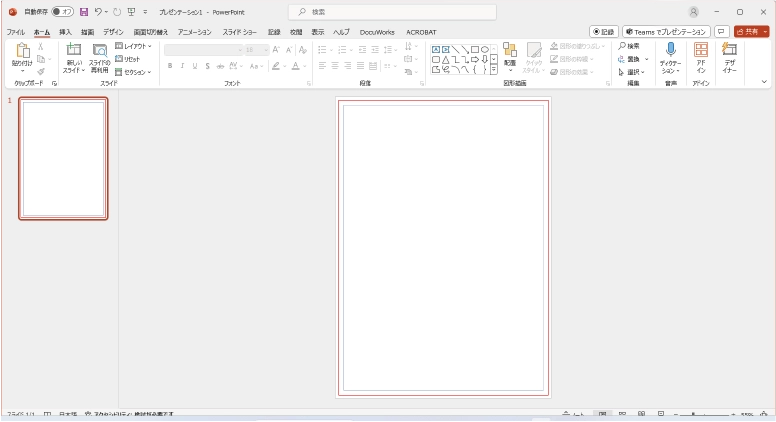Click Teams でプレゼンテーション button
The width and height of the screenshot is (776, 422).
point(666,32)
